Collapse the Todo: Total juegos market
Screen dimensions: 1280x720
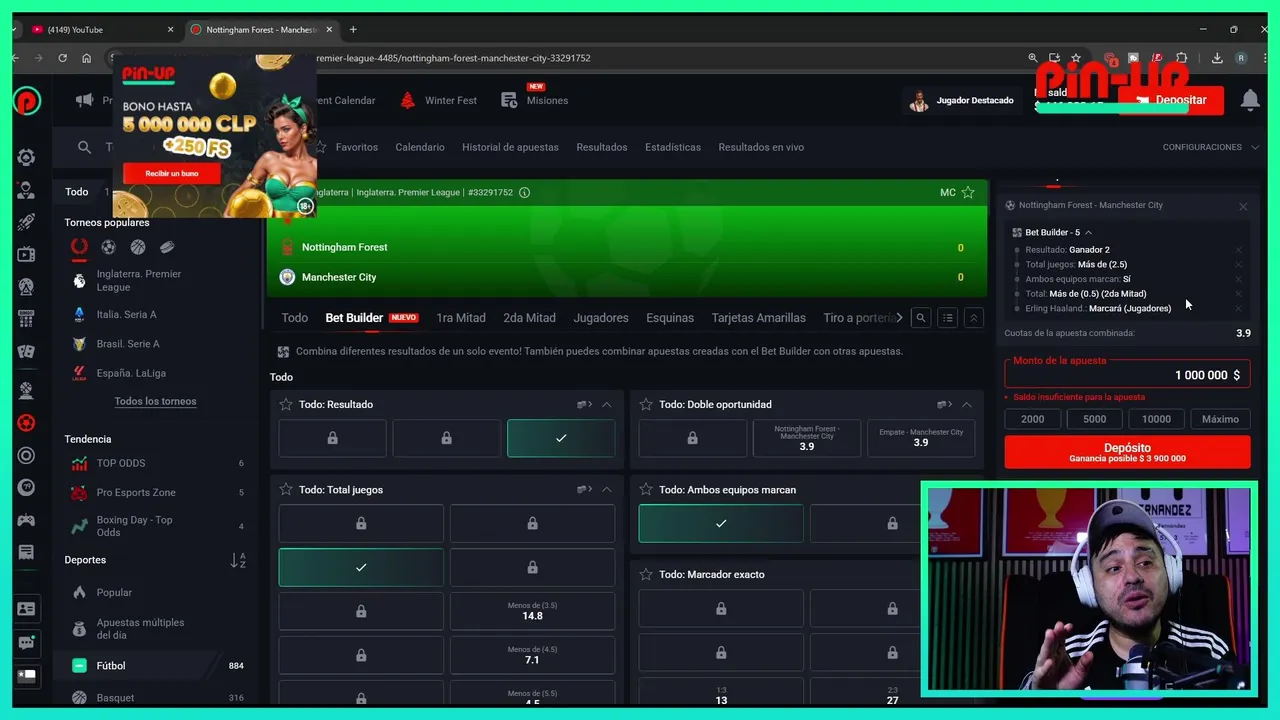606,490
